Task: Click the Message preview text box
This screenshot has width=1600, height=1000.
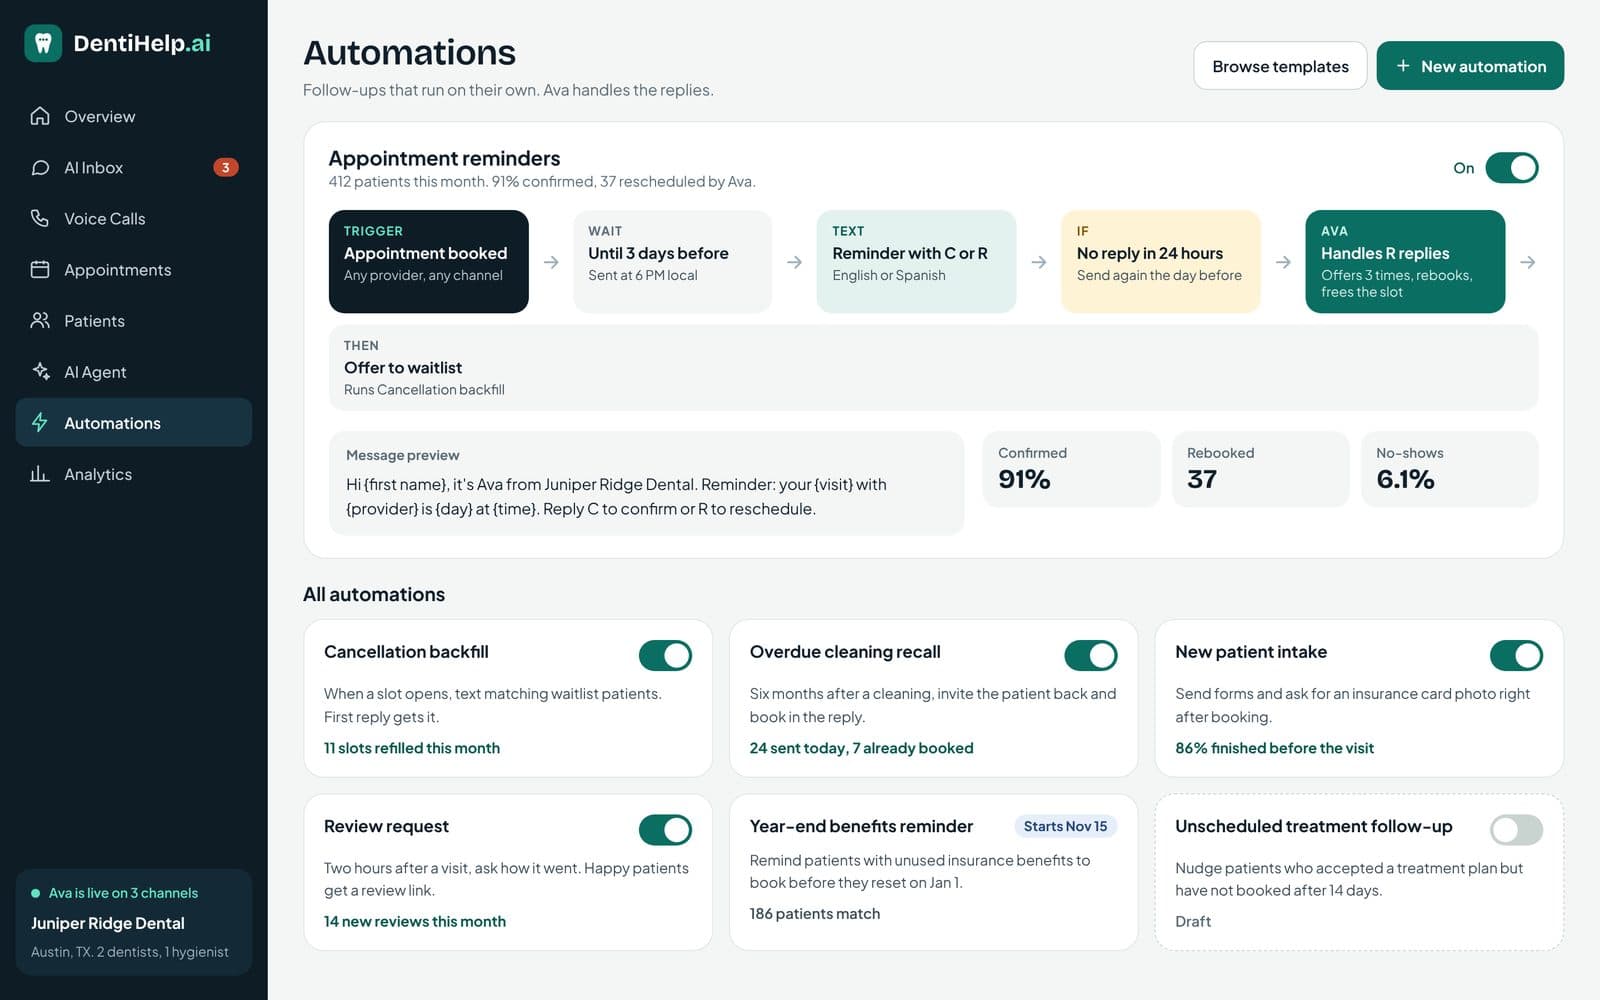Action: [x=646, y=483]
